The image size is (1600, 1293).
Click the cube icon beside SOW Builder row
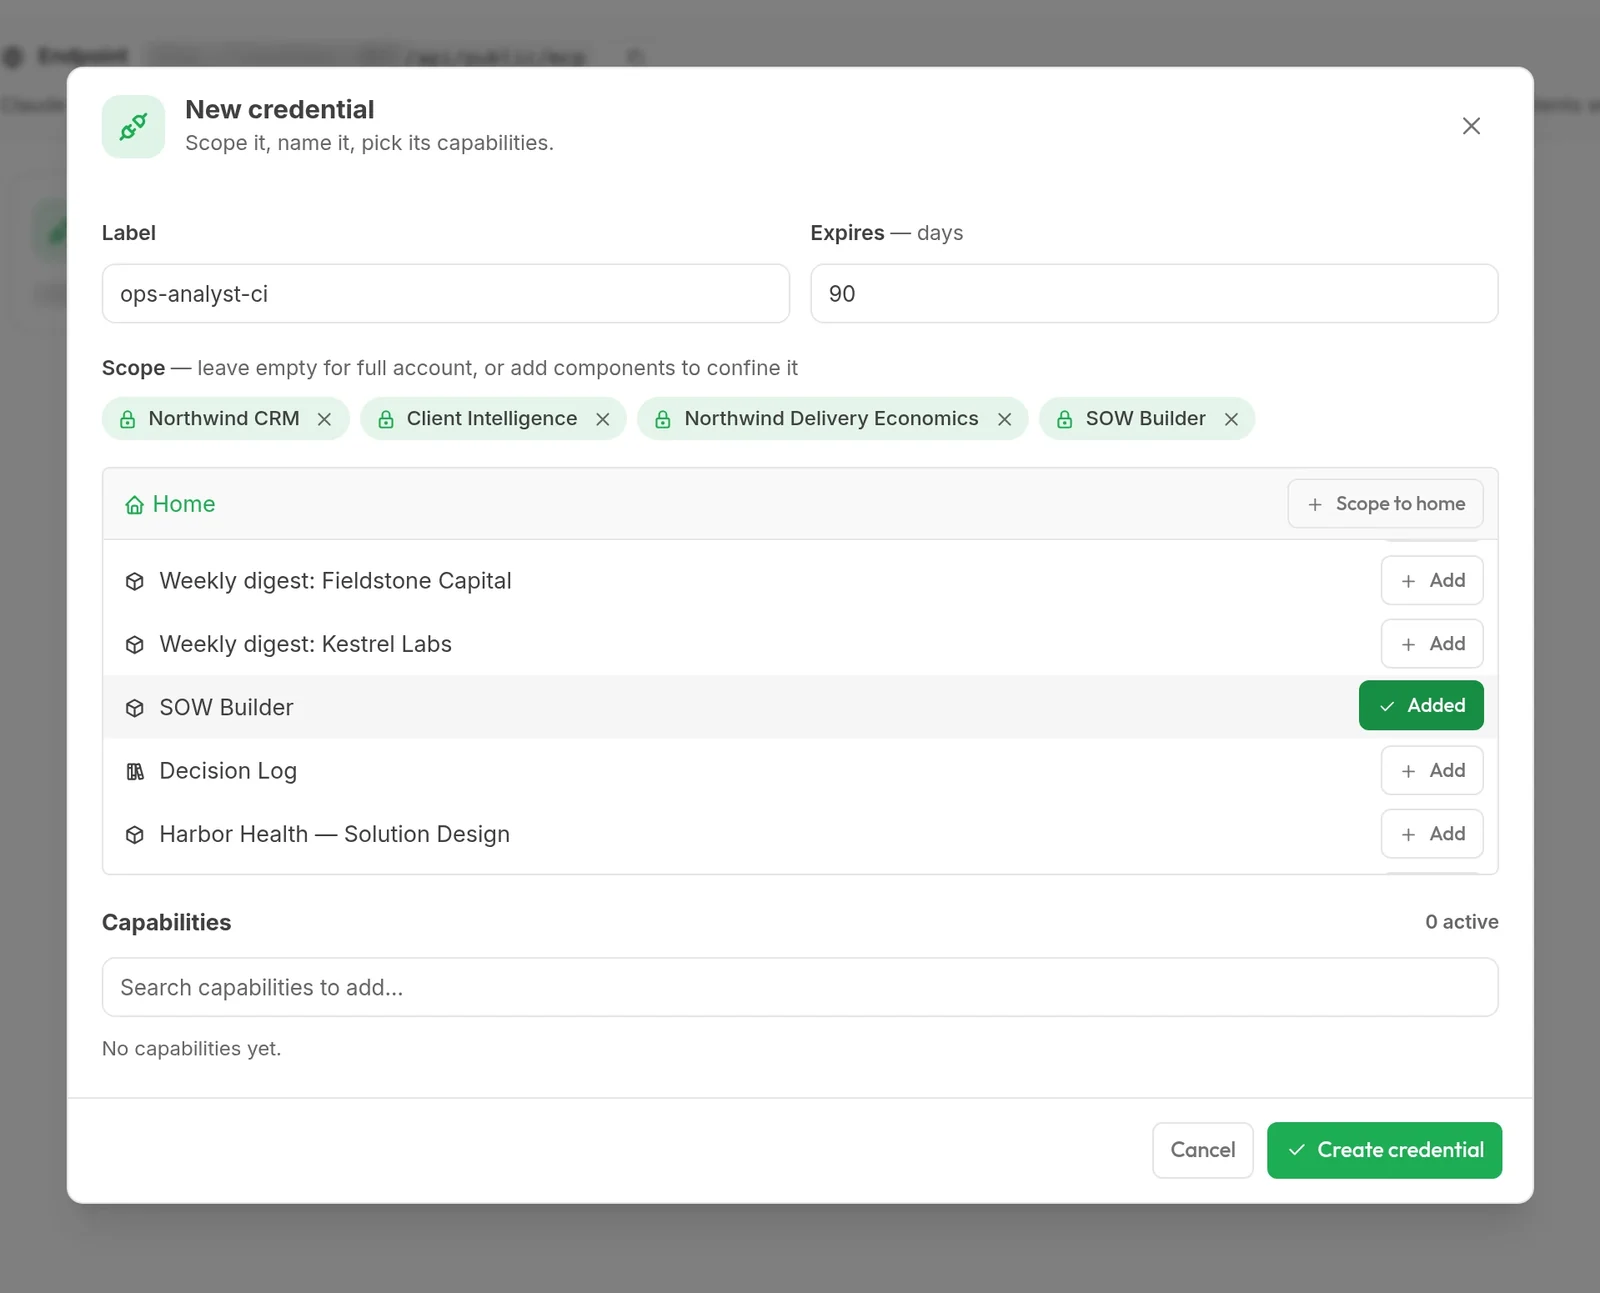(135, 708)
